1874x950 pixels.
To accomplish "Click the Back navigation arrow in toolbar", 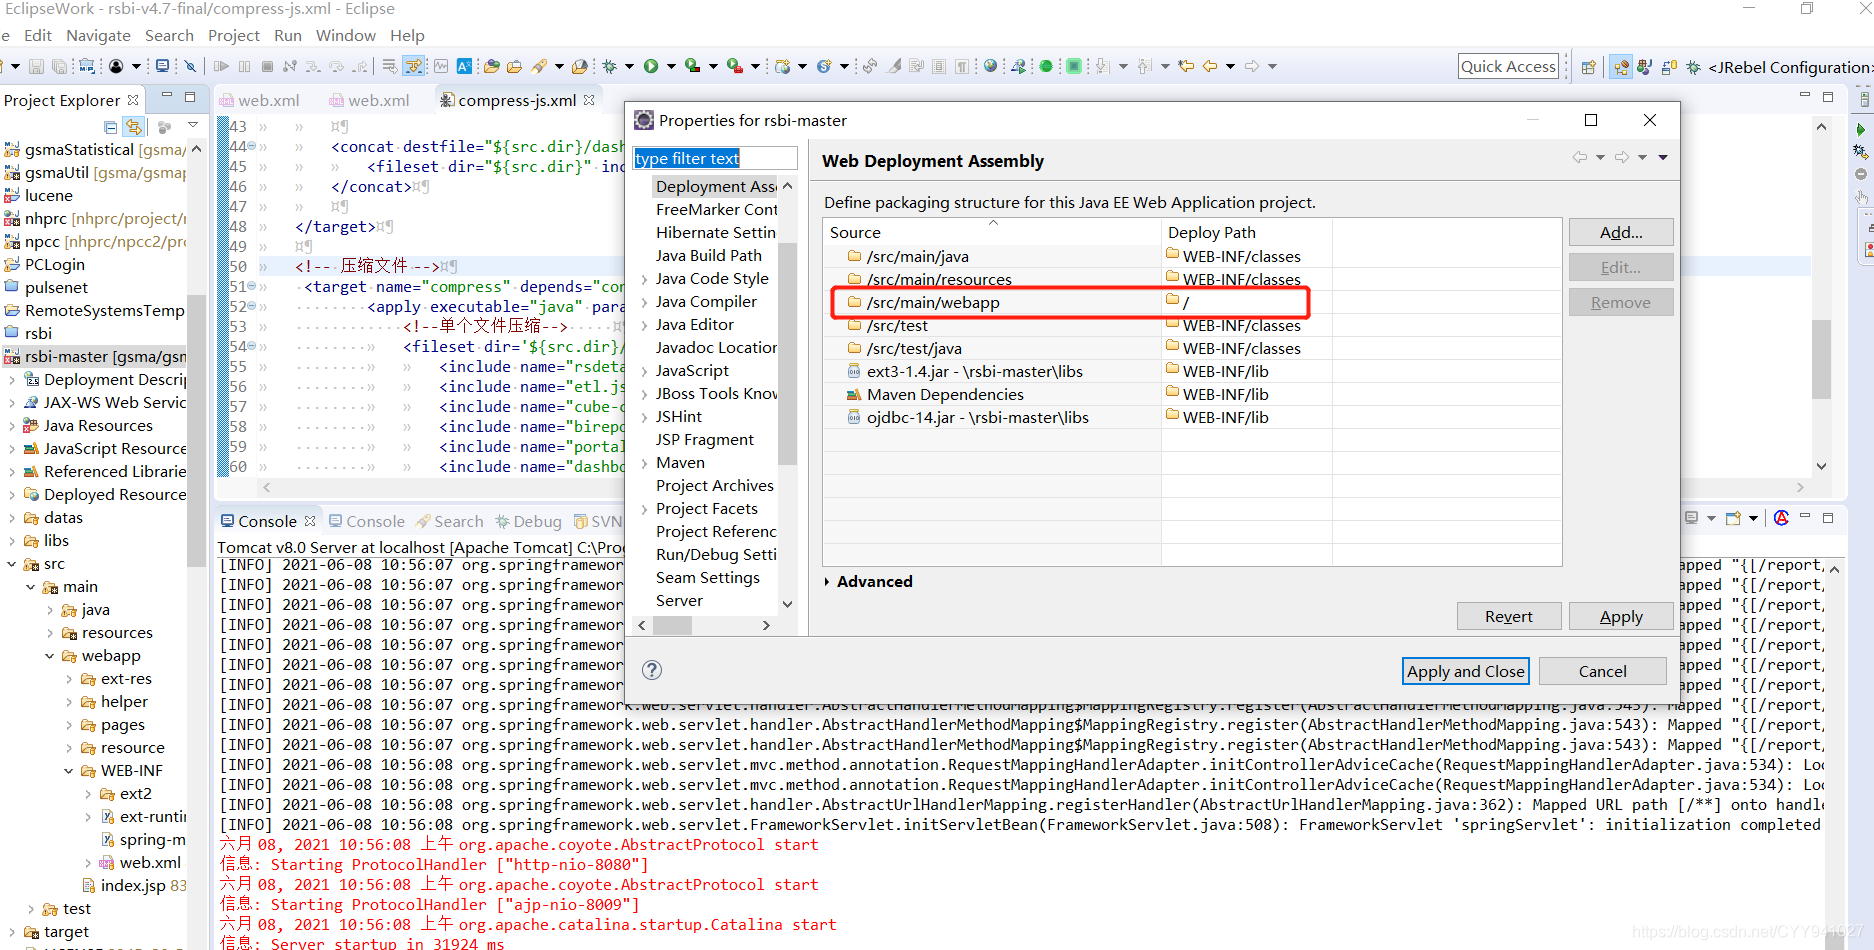I will (x=1210, y=66).
